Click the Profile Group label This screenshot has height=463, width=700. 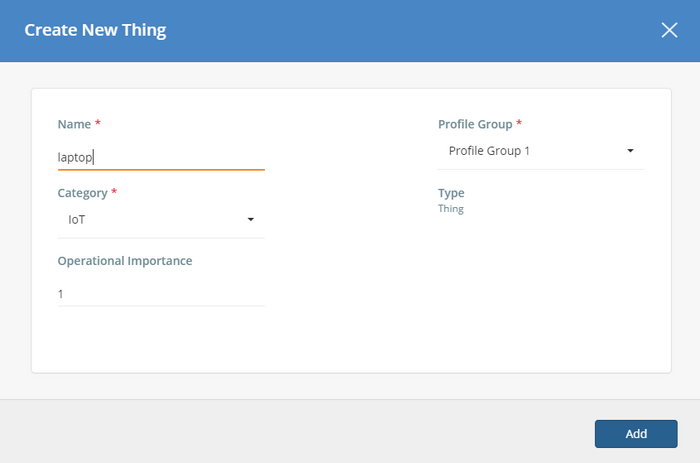click(475, 124)
